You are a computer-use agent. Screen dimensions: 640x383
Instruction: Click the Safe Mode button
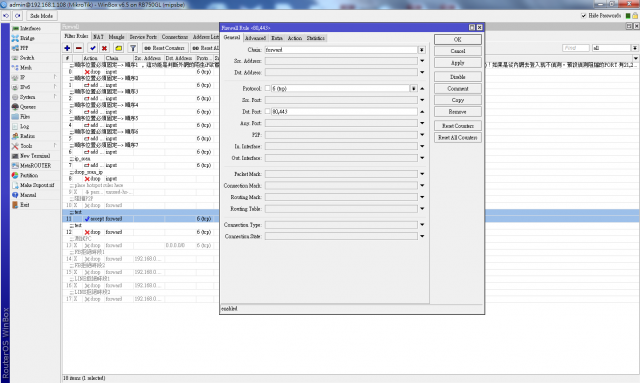(41, 16)
